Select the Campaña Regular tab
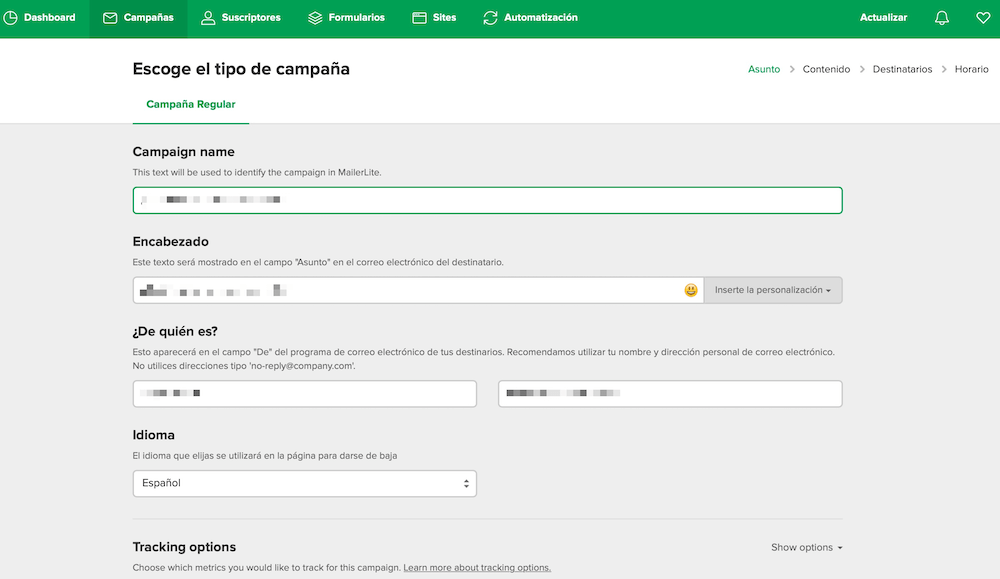1000x579 pixels. pos(191,104)
